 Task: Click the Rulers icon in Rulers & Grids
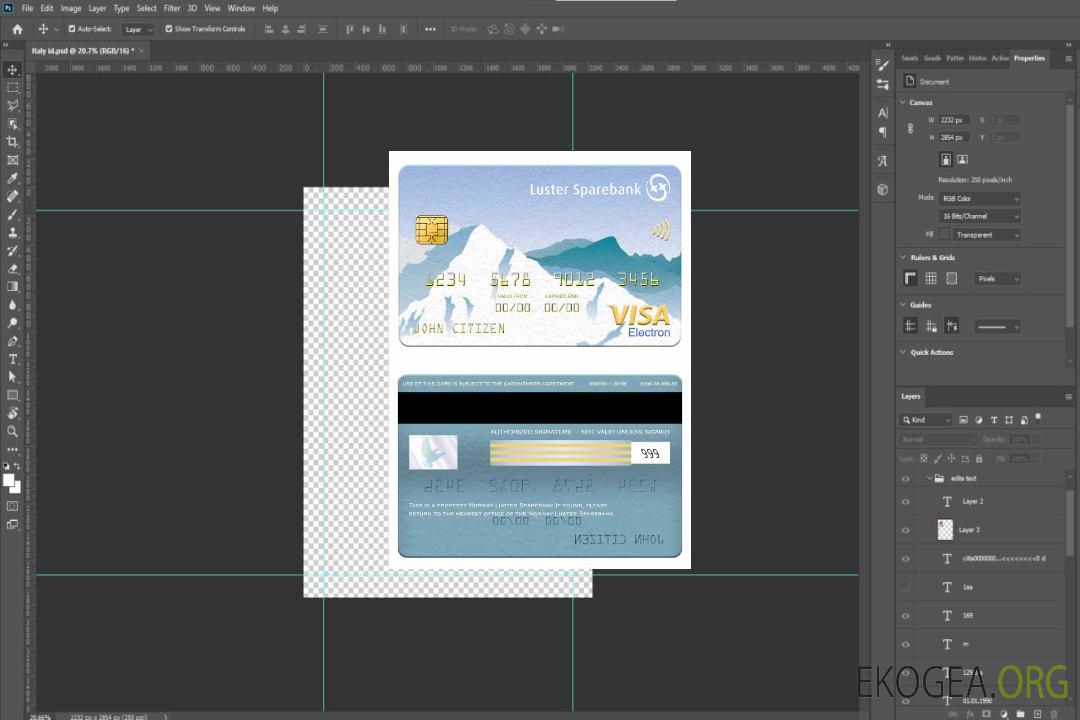(x=910, y=278)
